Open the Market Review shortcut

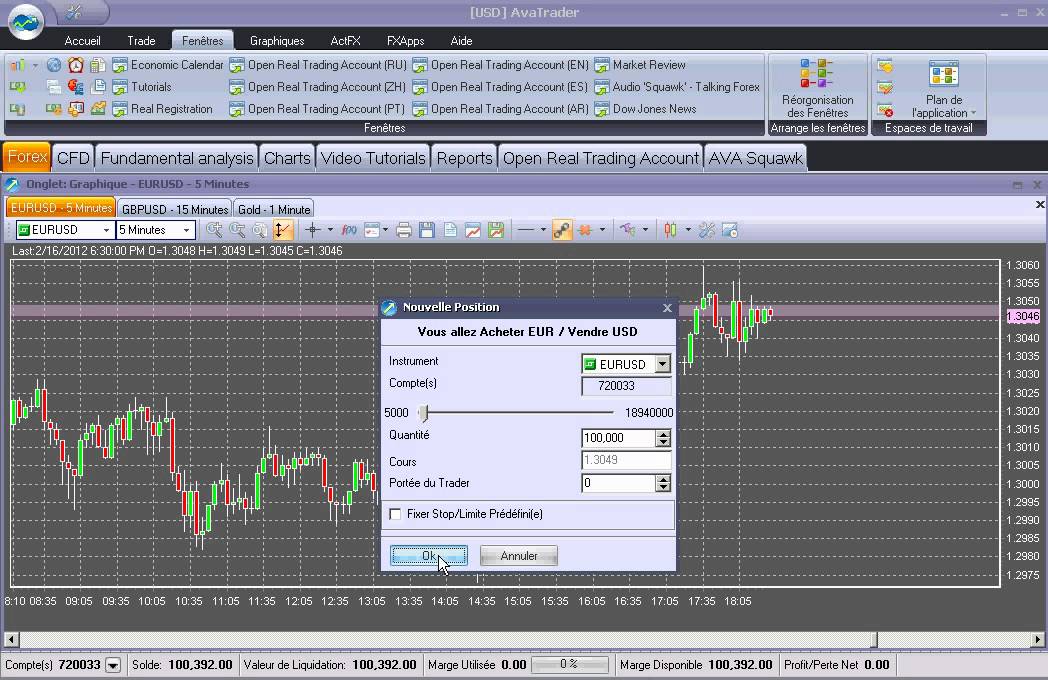pos(640,65)
